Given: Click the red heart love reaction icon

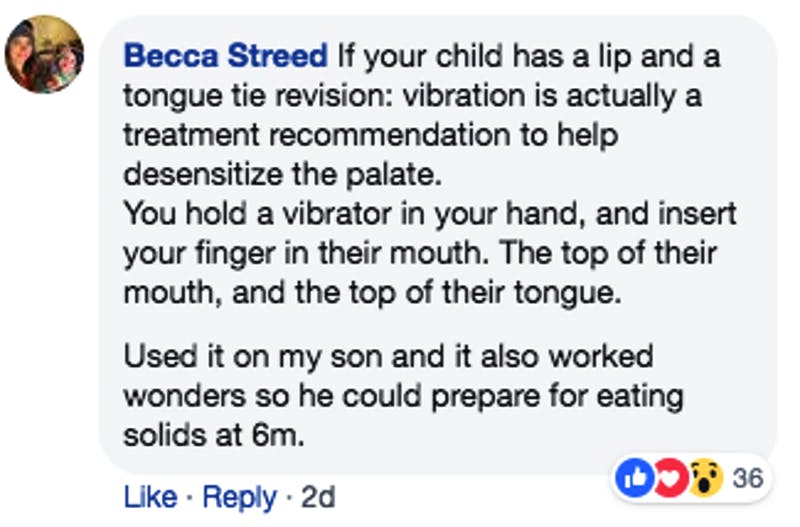Looking at the screenshot, I should pyautogui.click(x=669, y=478).
